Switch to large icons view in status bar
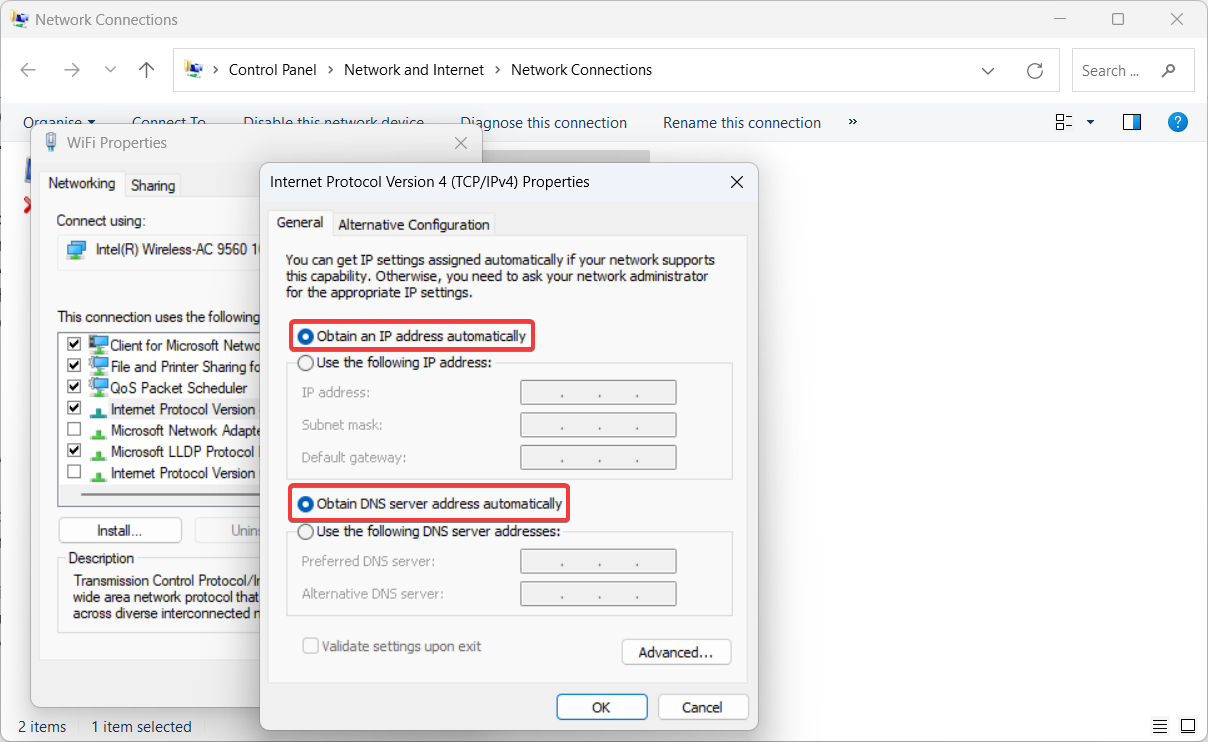The height and width of the screenshot is (742, 1208). (x=1187, y=726)
